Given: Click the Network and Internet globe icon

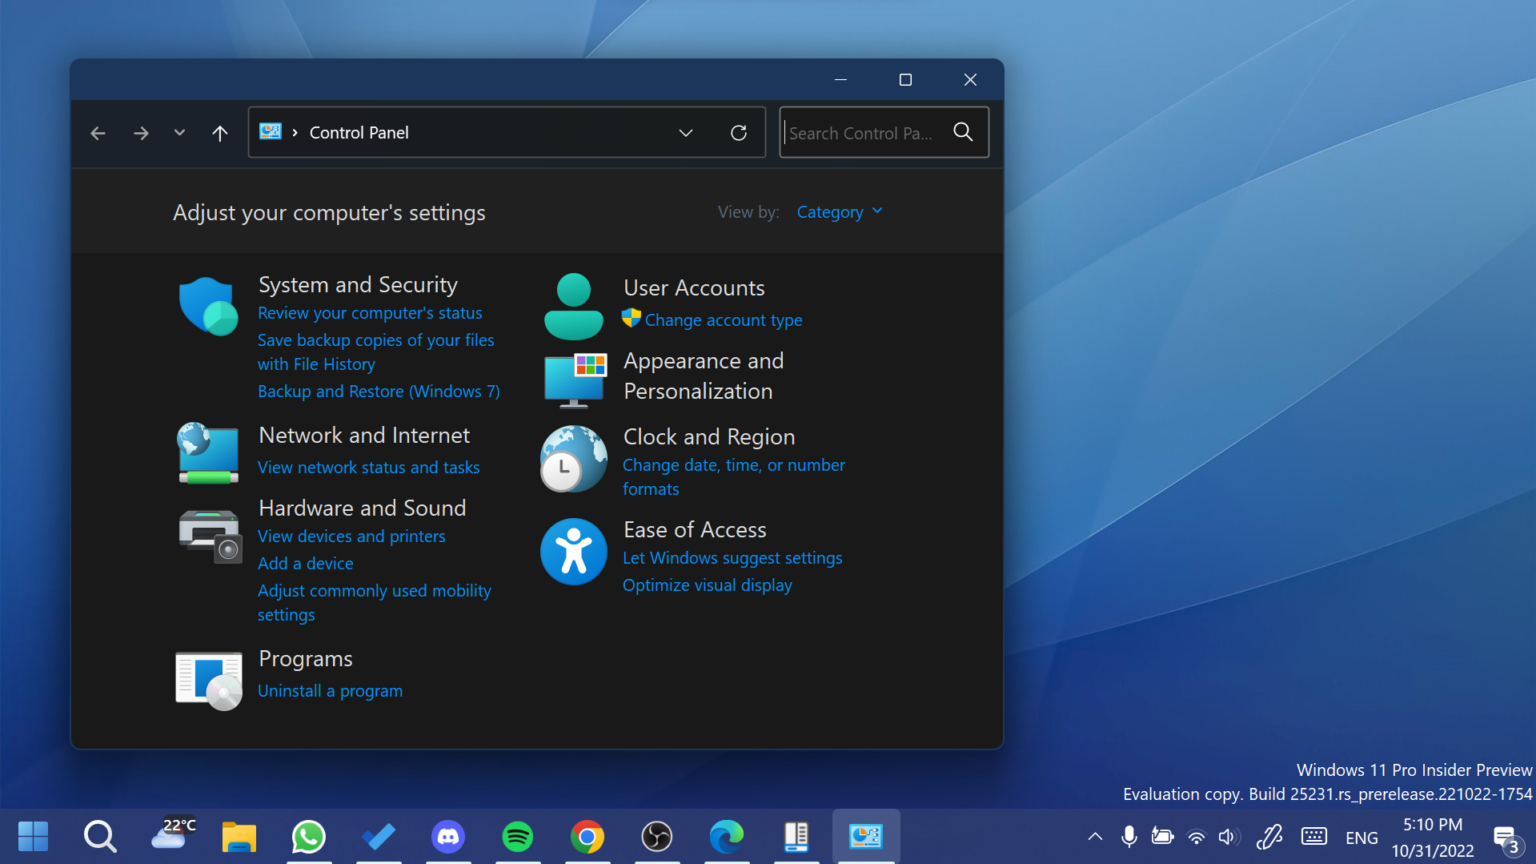Looking at the screenshot, I should tap(207, 452).
